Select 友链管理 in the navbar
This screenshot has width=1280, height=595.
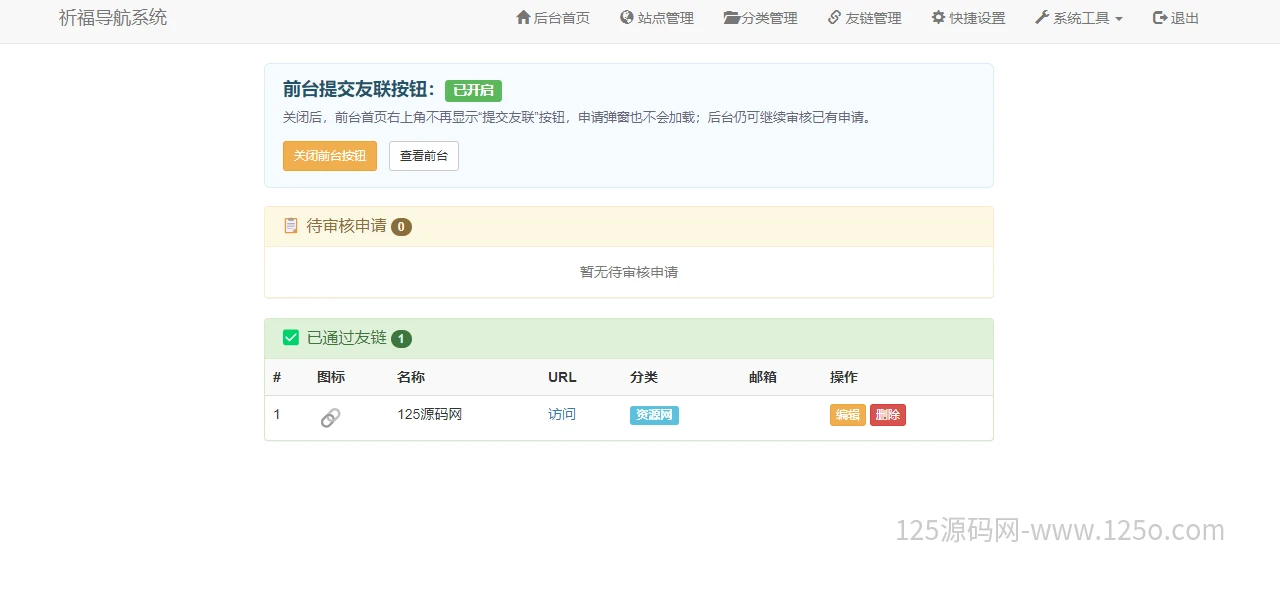865,18
